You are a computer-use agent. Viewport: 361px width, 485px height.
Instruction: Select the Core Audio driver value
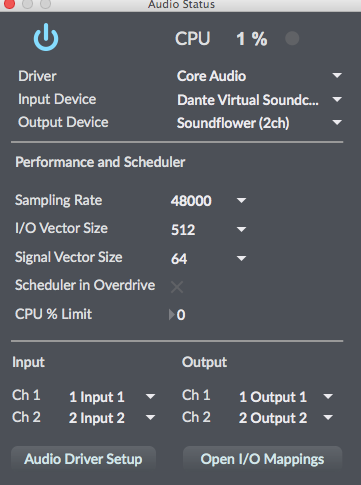(211, 76)
